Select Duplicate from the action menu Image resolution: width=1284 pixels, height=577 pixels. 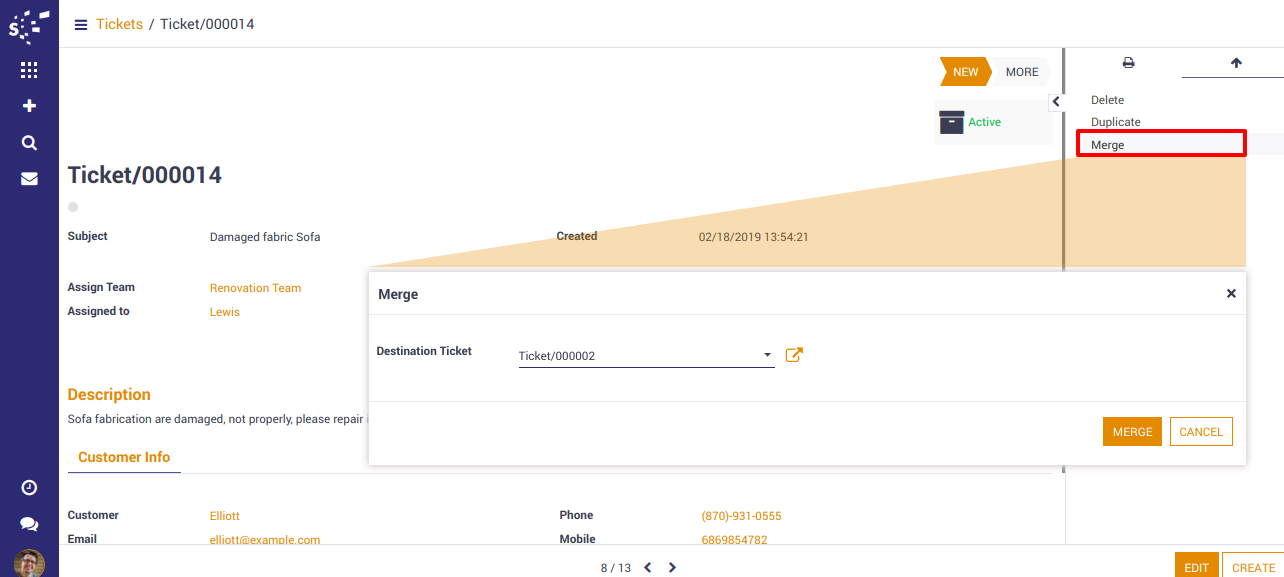1115,122
